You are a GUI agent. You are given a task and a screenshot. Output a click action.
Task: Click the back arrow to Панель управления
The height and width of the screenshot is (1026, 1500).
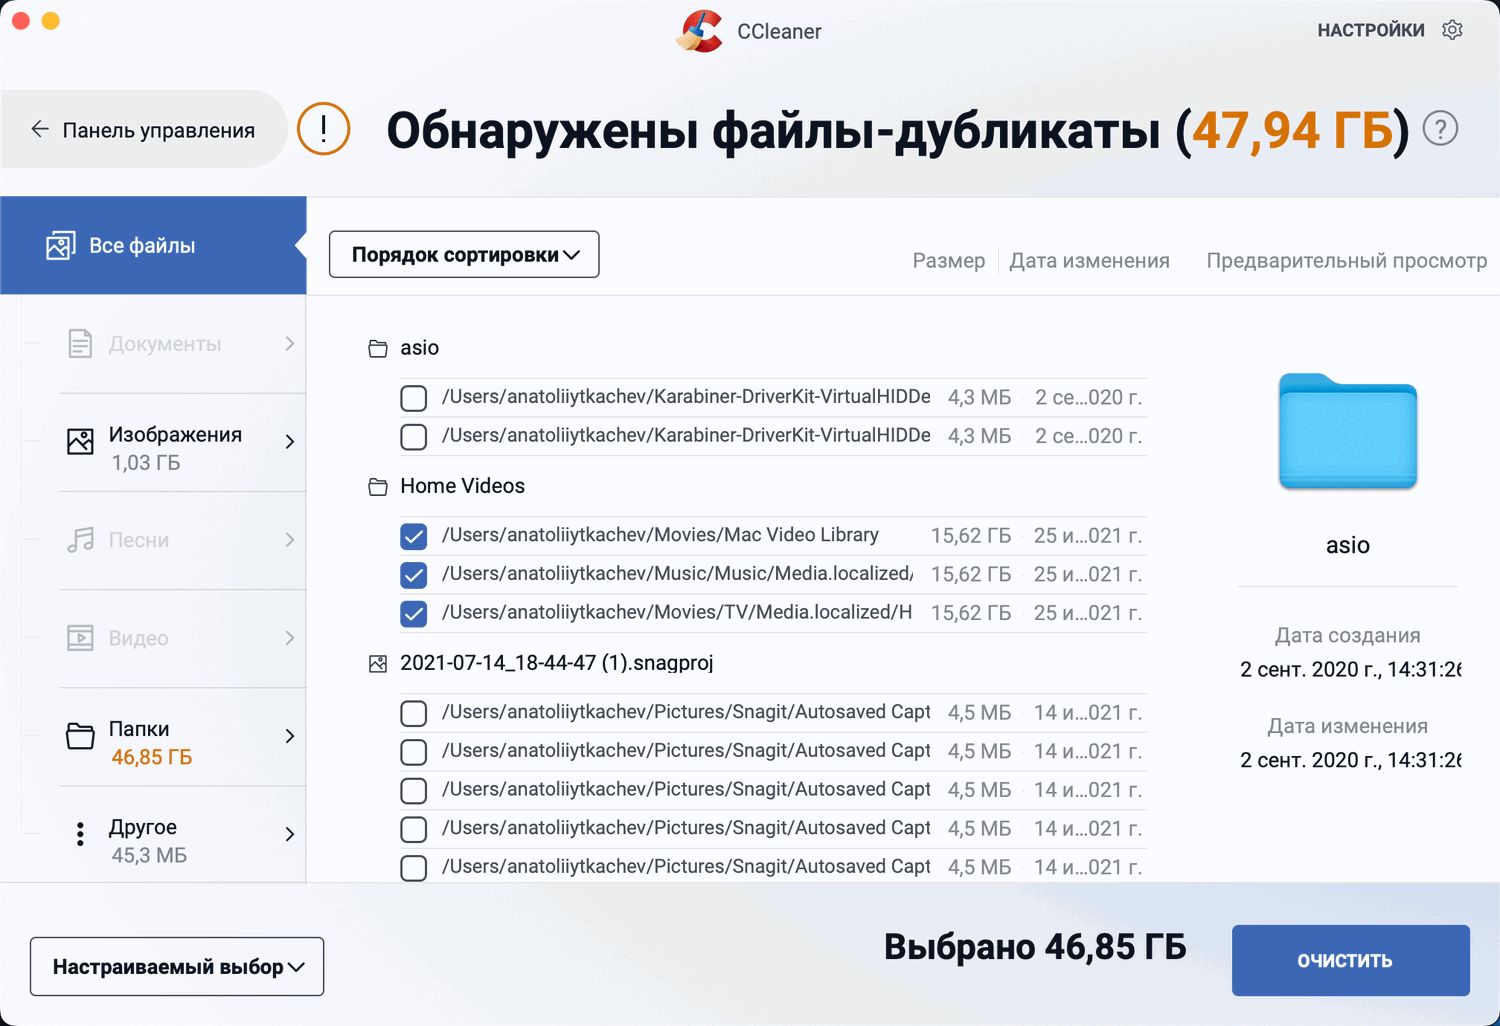(40, 129)
